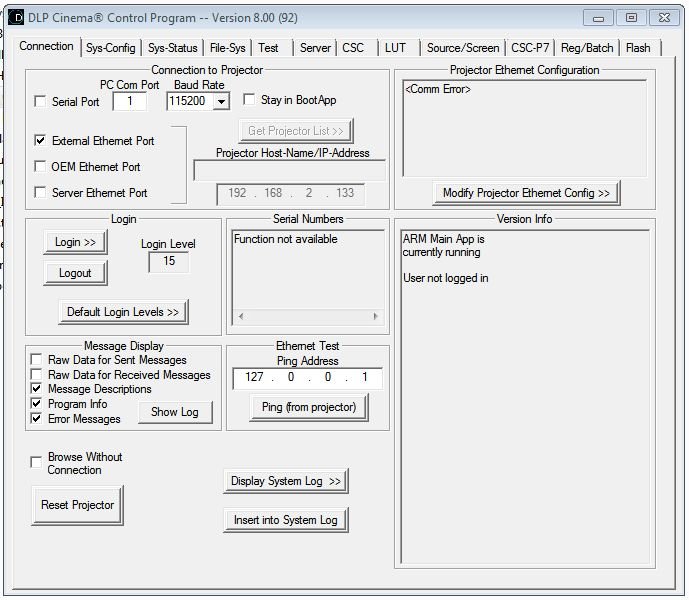Click the Show Log button
This screenshot has height=600, width=689.
(175, 412)
